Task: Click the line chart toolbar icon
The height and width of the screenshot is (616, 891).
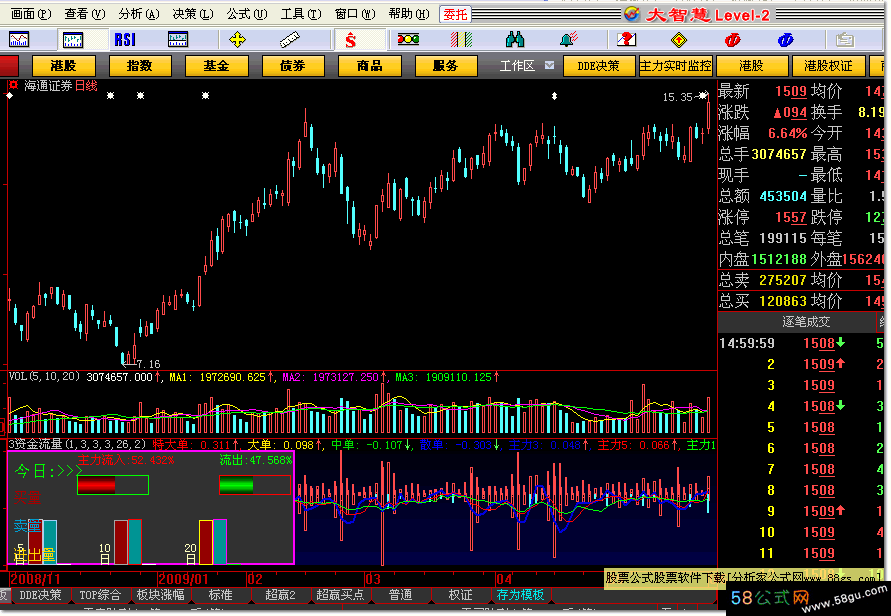Action: 19,40
